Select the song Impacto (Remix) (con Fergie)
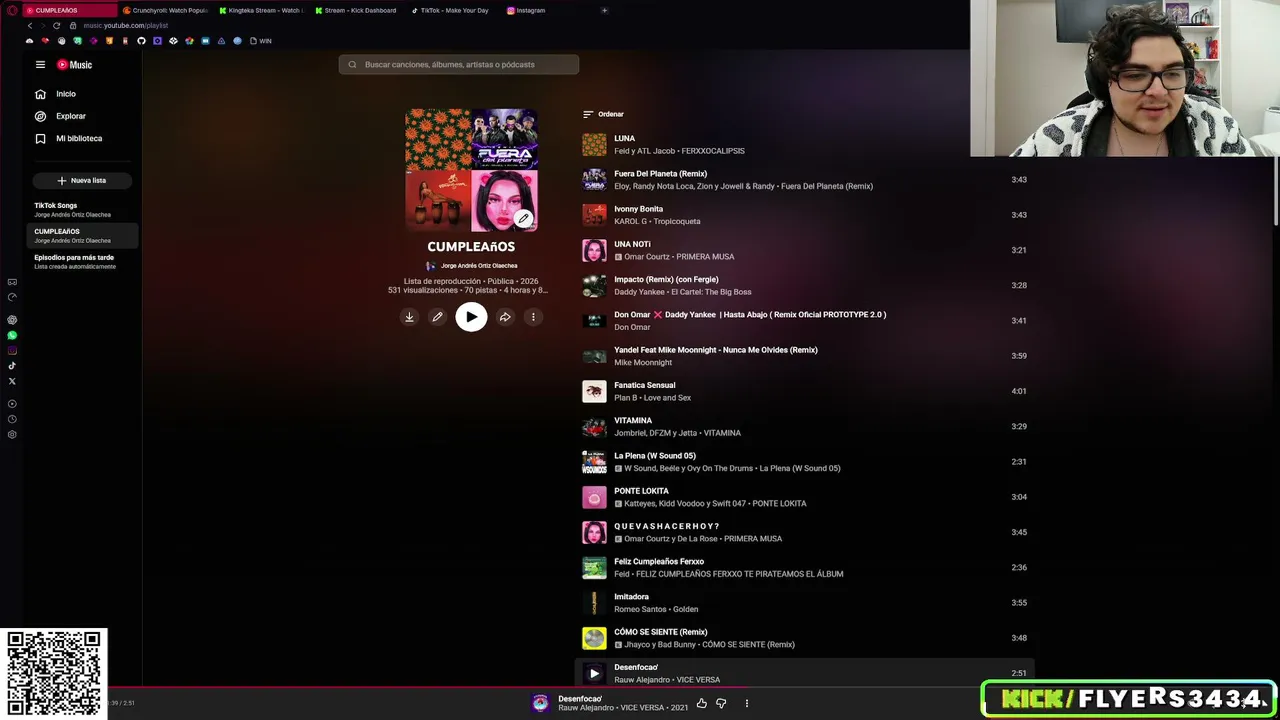Screen dimensions: 1280x720 (666, 280)
